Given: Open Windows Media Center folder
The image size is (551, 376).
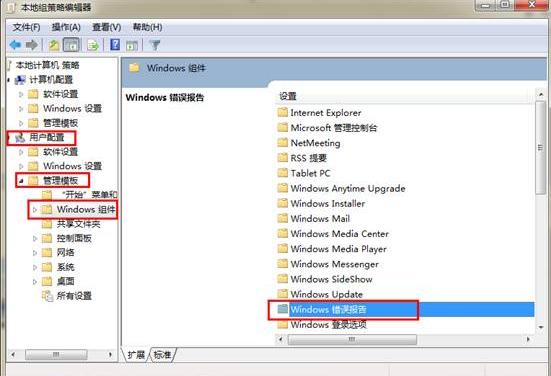Looking at the screenshot, I should (x=333, y=234).
